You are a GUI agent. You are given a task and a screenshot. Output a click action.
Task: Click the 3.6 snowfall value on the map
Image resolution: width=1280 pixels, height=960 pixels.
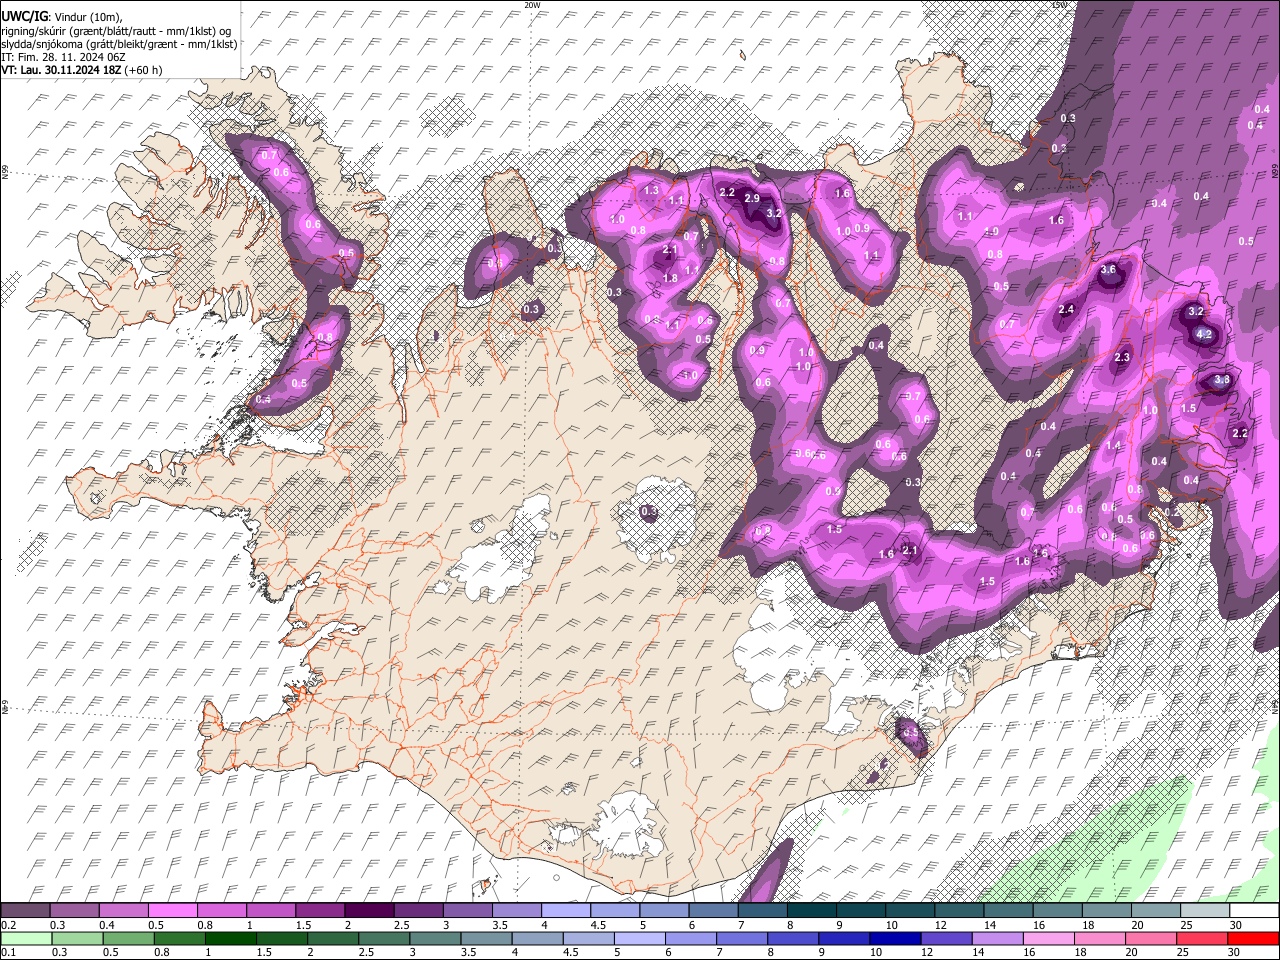coord(1108,270)
